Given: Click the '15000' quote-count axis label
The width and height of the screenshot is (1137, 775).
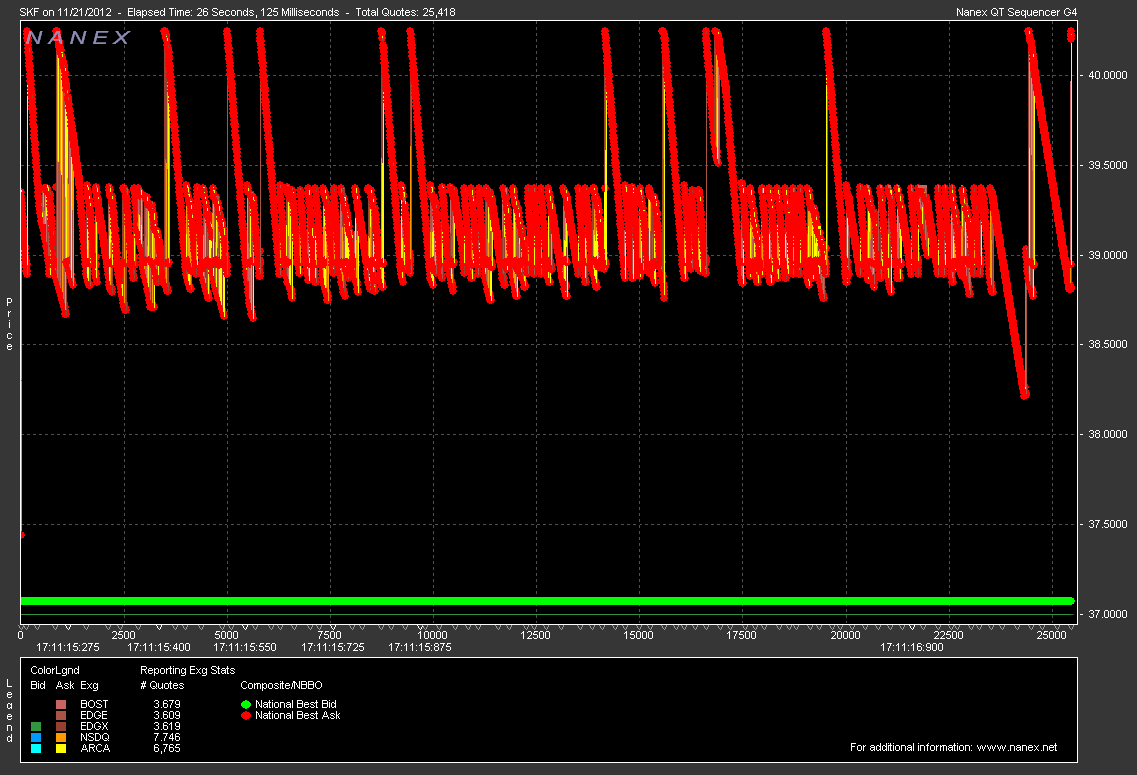Looking at the screenshot, I should [x=638, y=635].
